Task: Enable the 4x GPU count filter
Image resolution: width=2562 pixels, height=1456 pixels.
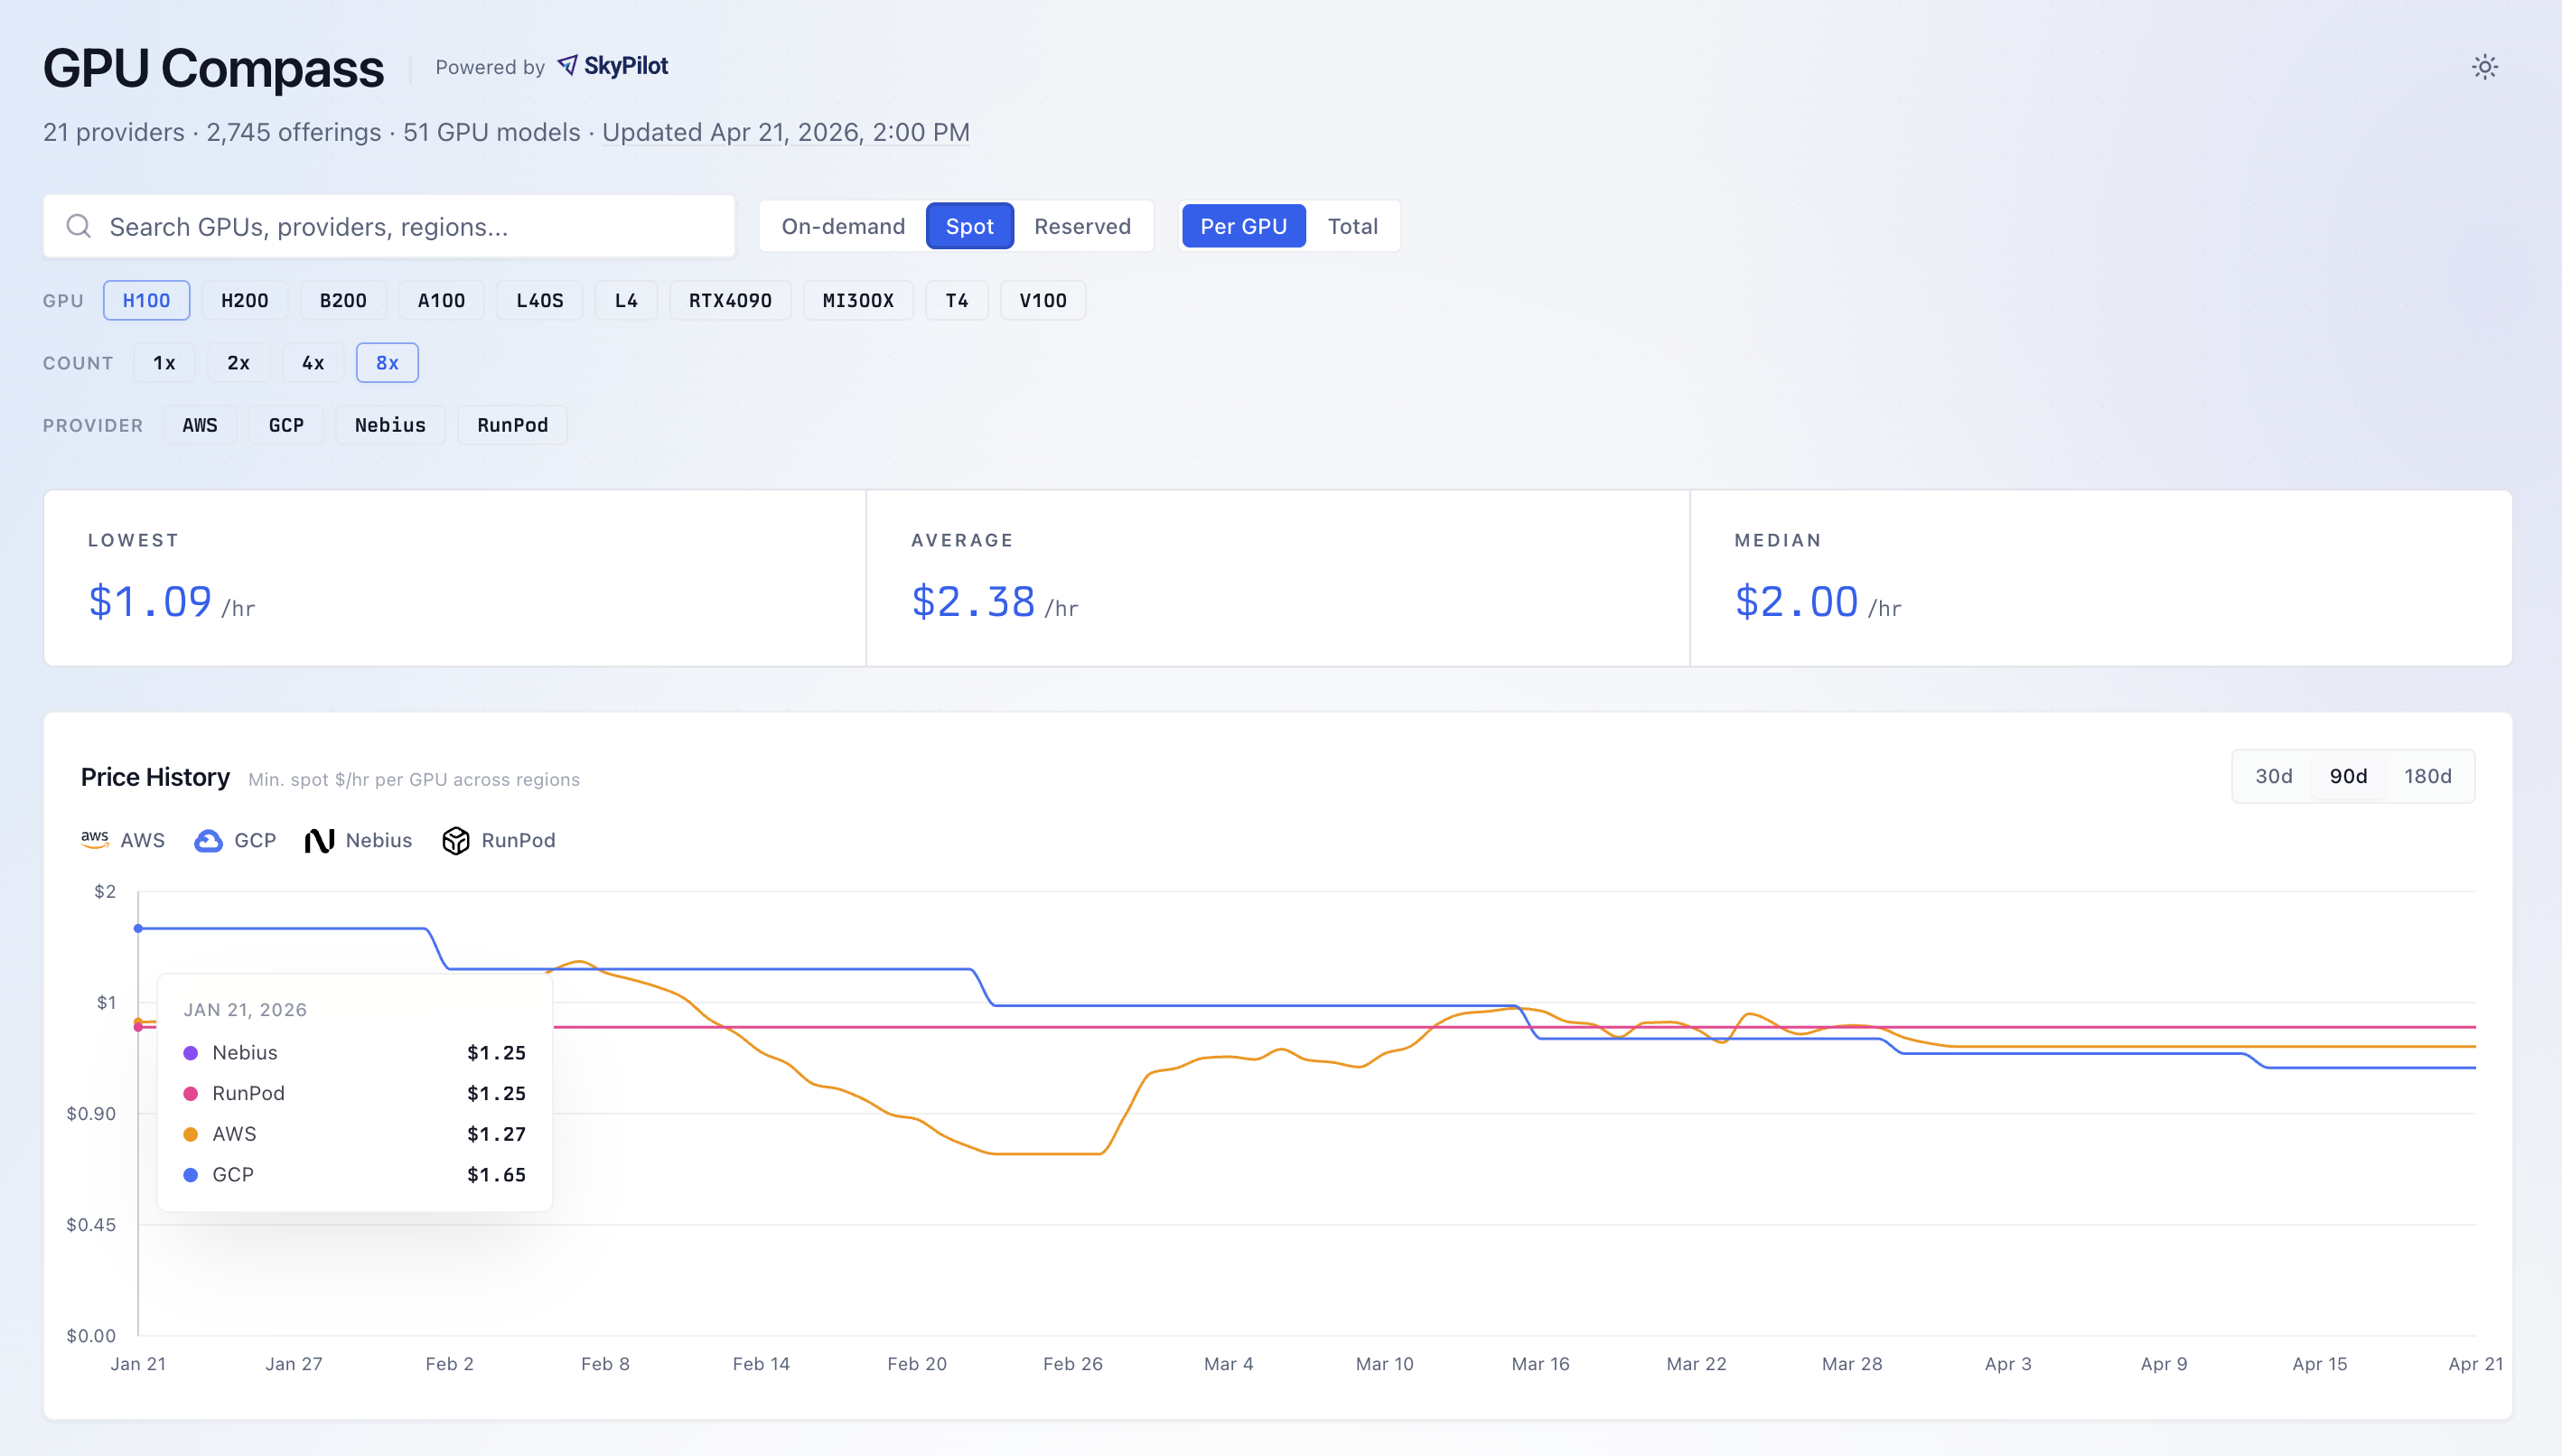Action: click(313, 362)
